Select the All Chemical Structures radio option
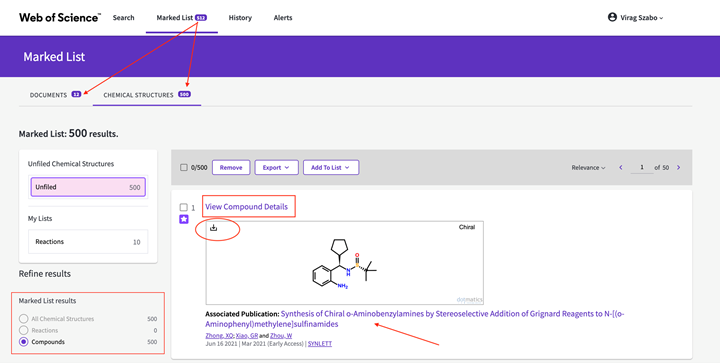 (x=23, y=318)
